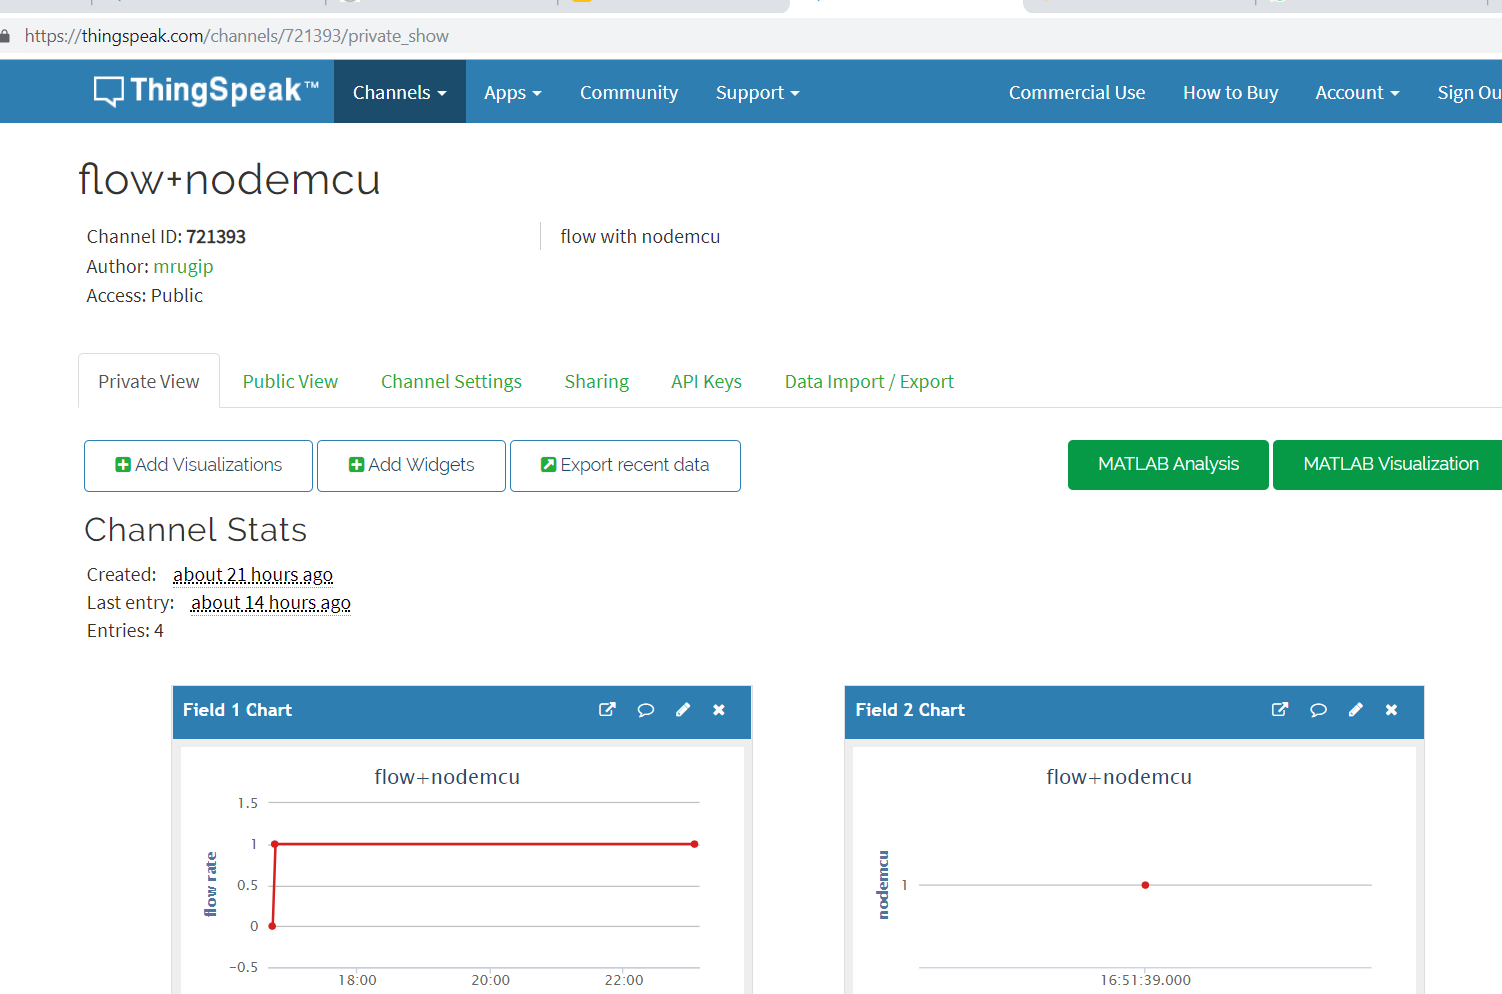
Task: Click the address bar URL
Action: coord(236,36)
